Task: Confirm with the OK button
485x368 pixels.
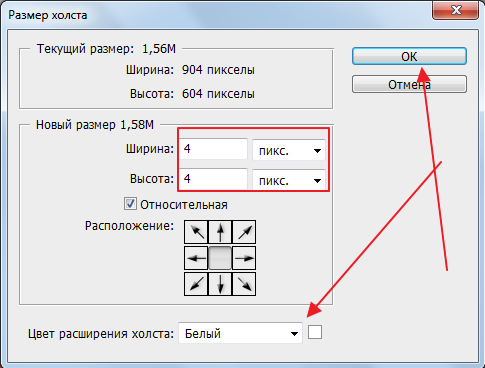Action: (409, 56)
